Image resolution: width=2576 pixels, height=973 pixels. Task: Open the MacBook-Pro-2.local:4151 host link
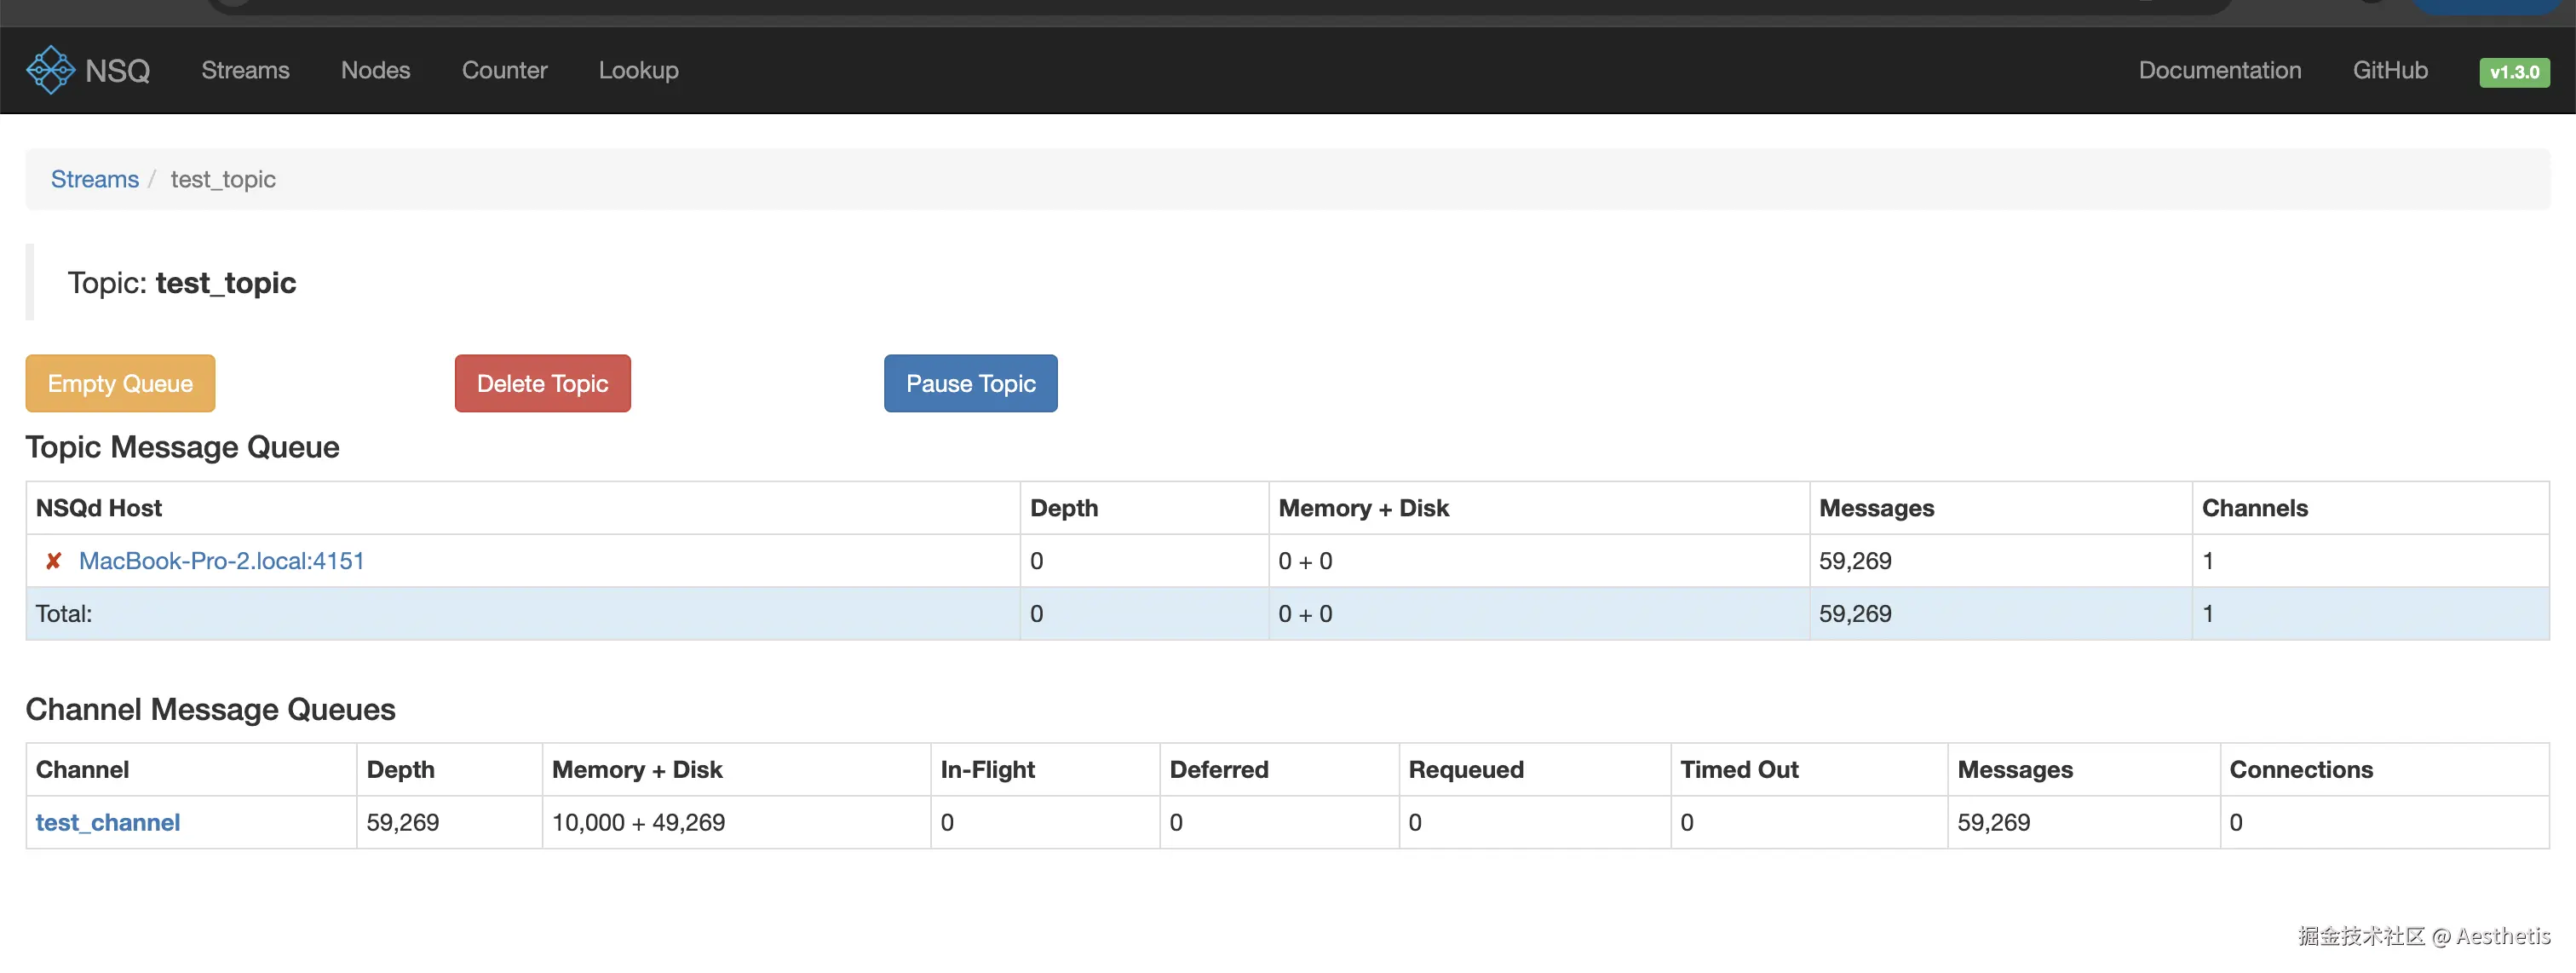pyautogui.click(x=221, y=561)
